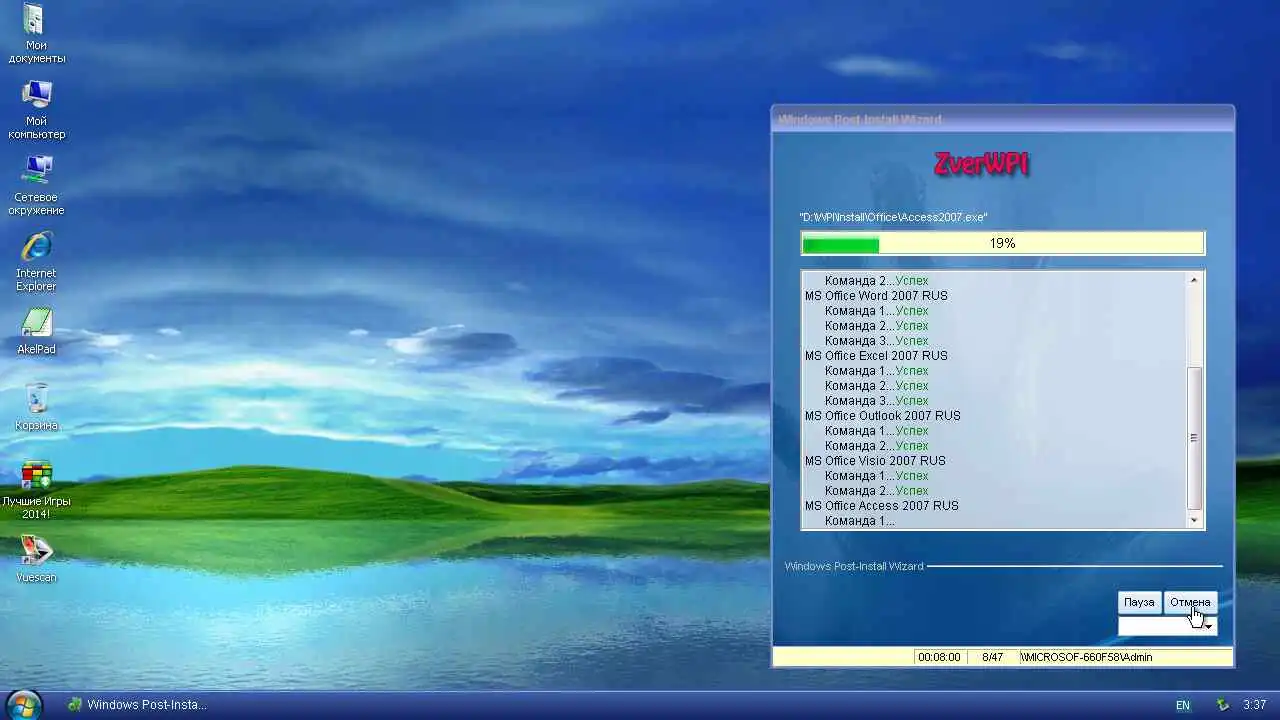Switch the EN language indicator
Screen dimensions: 1280x720
click(1183, 705)
